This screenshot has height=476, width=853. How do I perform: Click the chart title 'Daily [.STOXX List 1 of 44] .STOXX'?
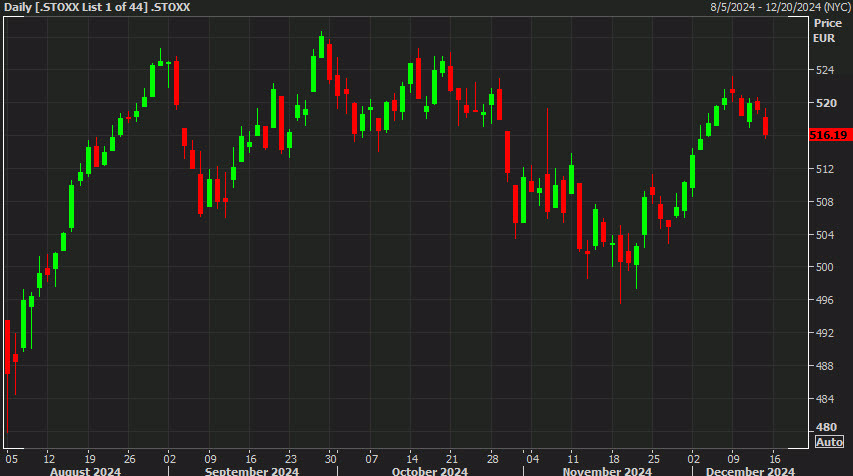[97, 7]
